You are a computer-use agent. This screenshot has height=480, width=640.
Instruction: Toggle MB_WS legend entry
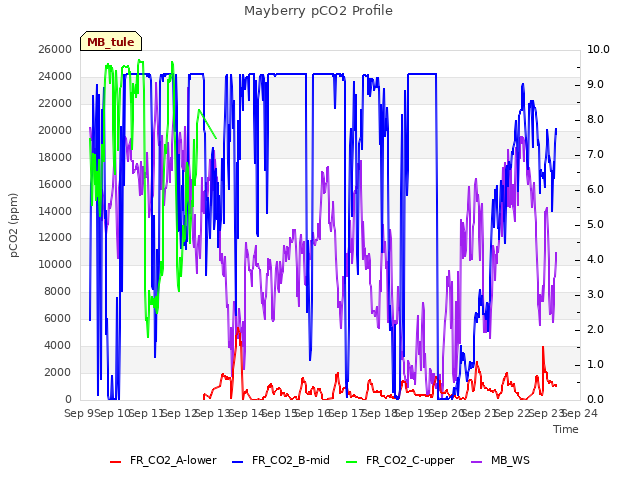pos(500,460)
